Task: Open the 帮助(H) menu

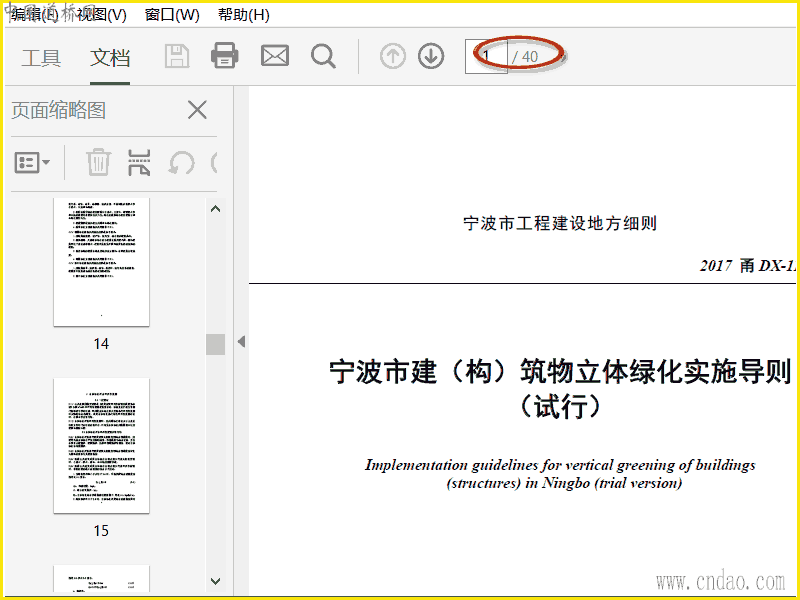Action: (243, 14)
